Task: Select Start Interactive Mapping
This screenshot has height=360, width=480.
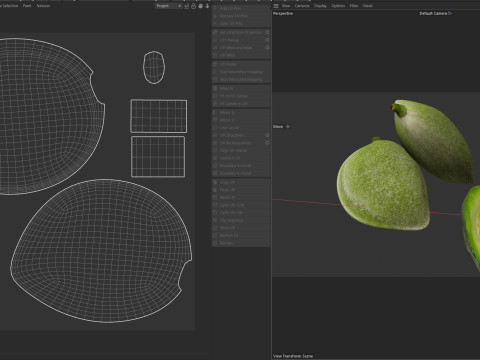Action: 241,72
